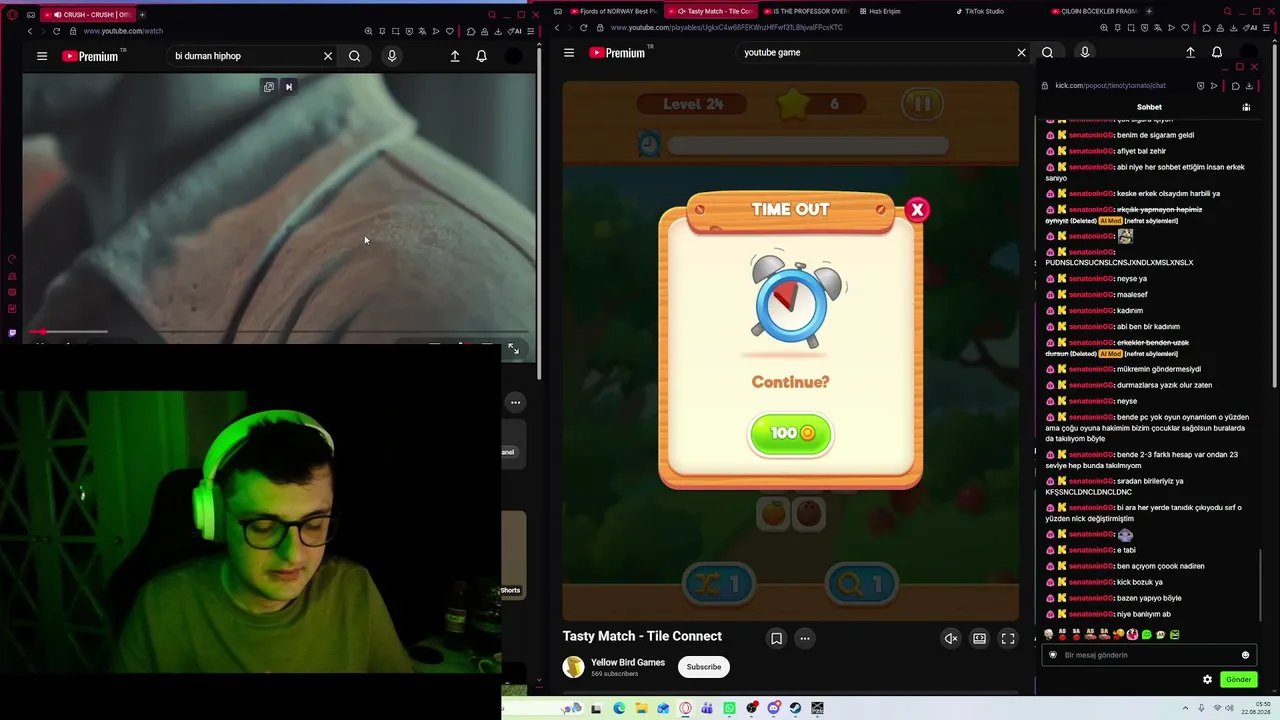The height and width of the screenshot is (720, 1280).
Task: Open a new tab in the right browser window
Action: click(1148, 11)
